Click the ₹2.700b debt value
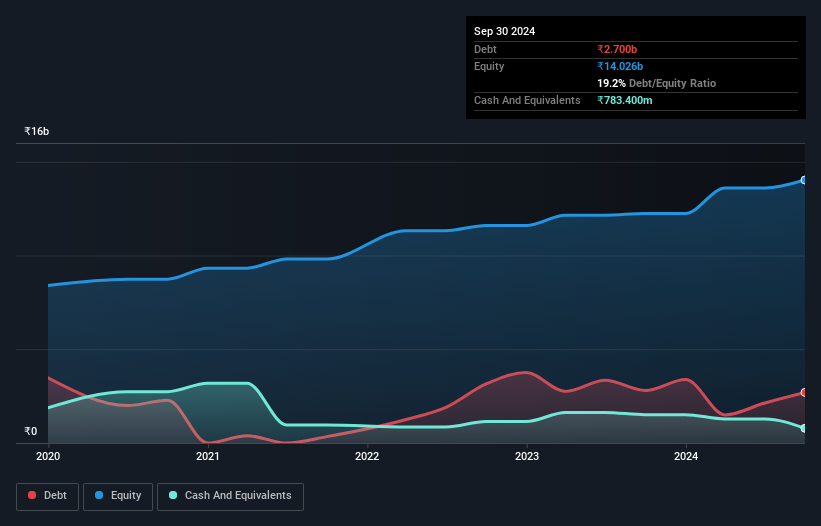821x526 pixels. (x=617, y=49)
